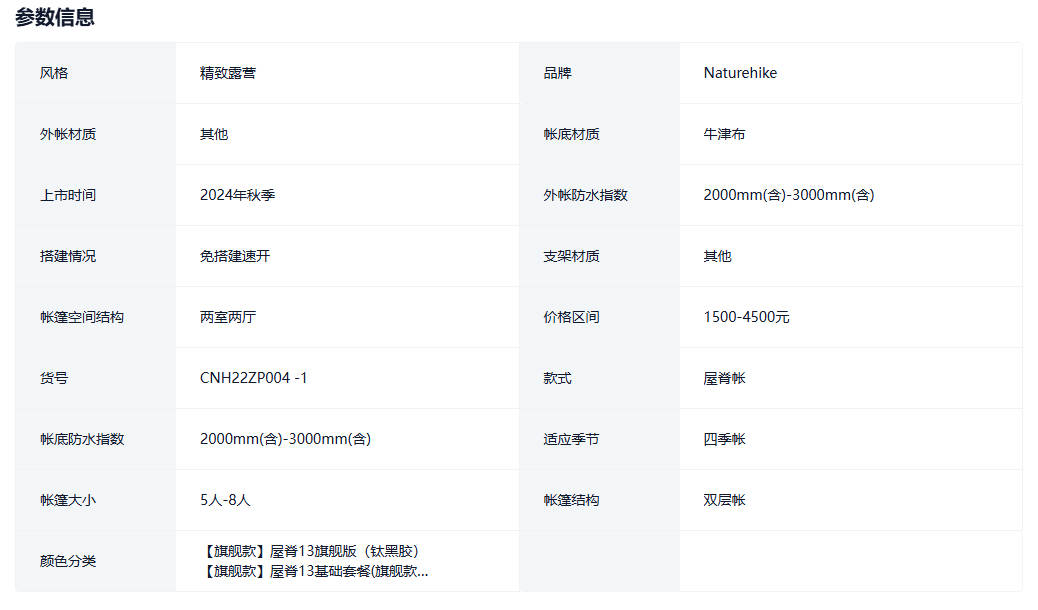Click the 四季帐 season value
Viewport: 1038px width, 610px height.
tap(724, 439)
